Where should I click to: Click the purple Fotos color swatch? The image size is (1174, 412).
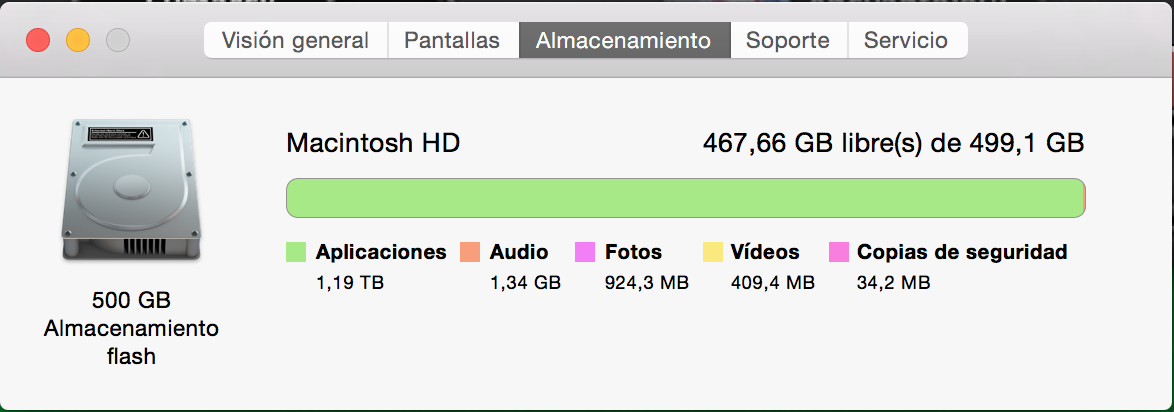(586, 252)
